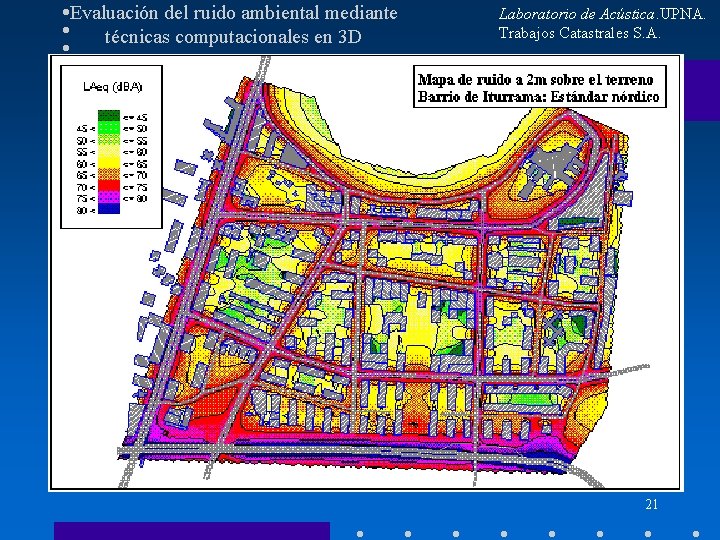This screenshot has height=540, width=720.
Task: Click the '70 <' legend label
Action: click(x=86, y=187)
